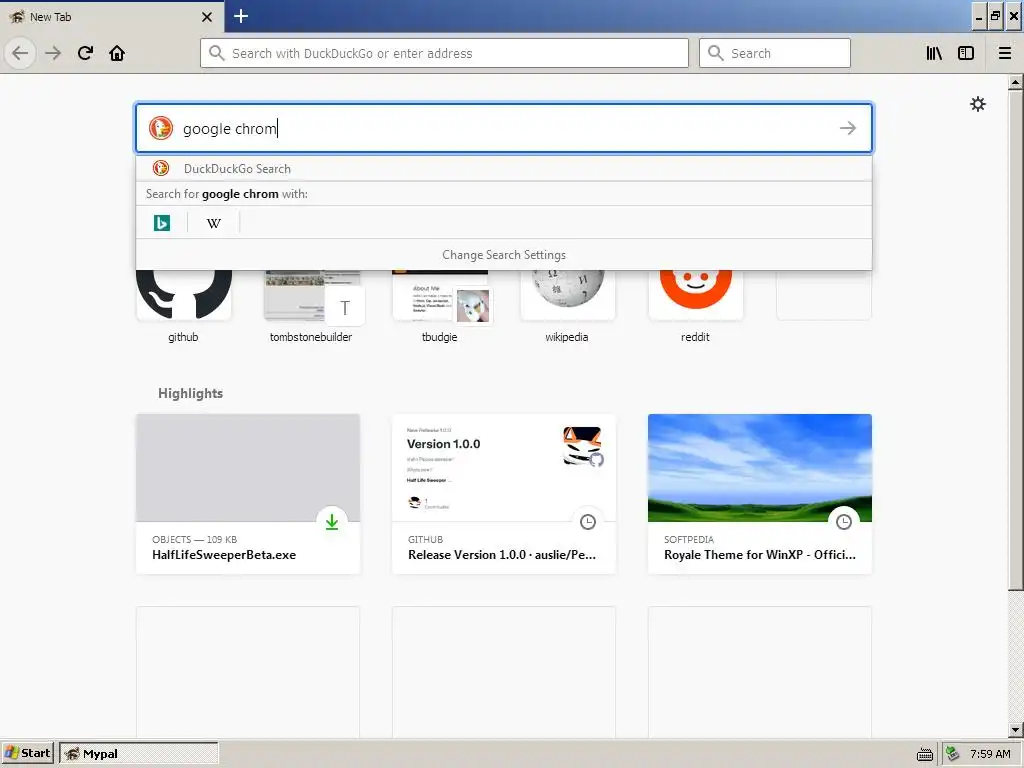Open the tbudgie top site tile

440,306
